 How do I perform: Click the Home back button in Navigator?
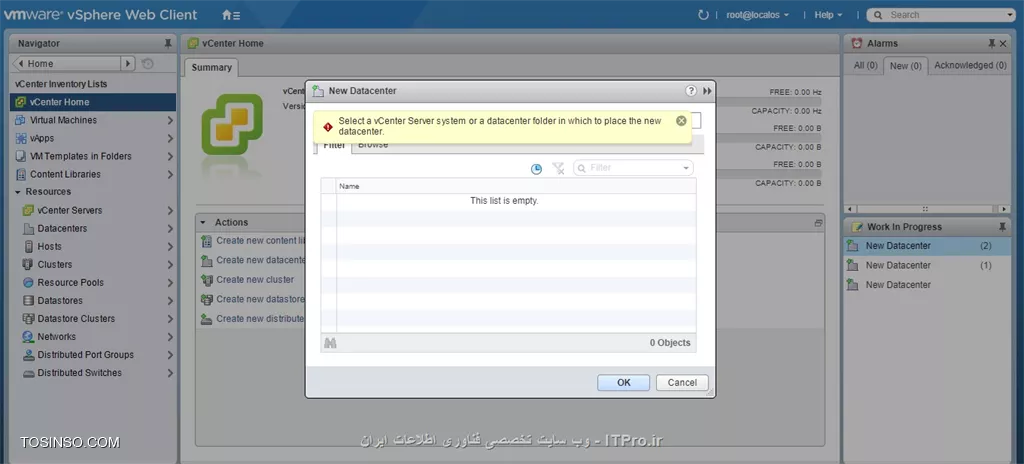(x=67, y=63)
